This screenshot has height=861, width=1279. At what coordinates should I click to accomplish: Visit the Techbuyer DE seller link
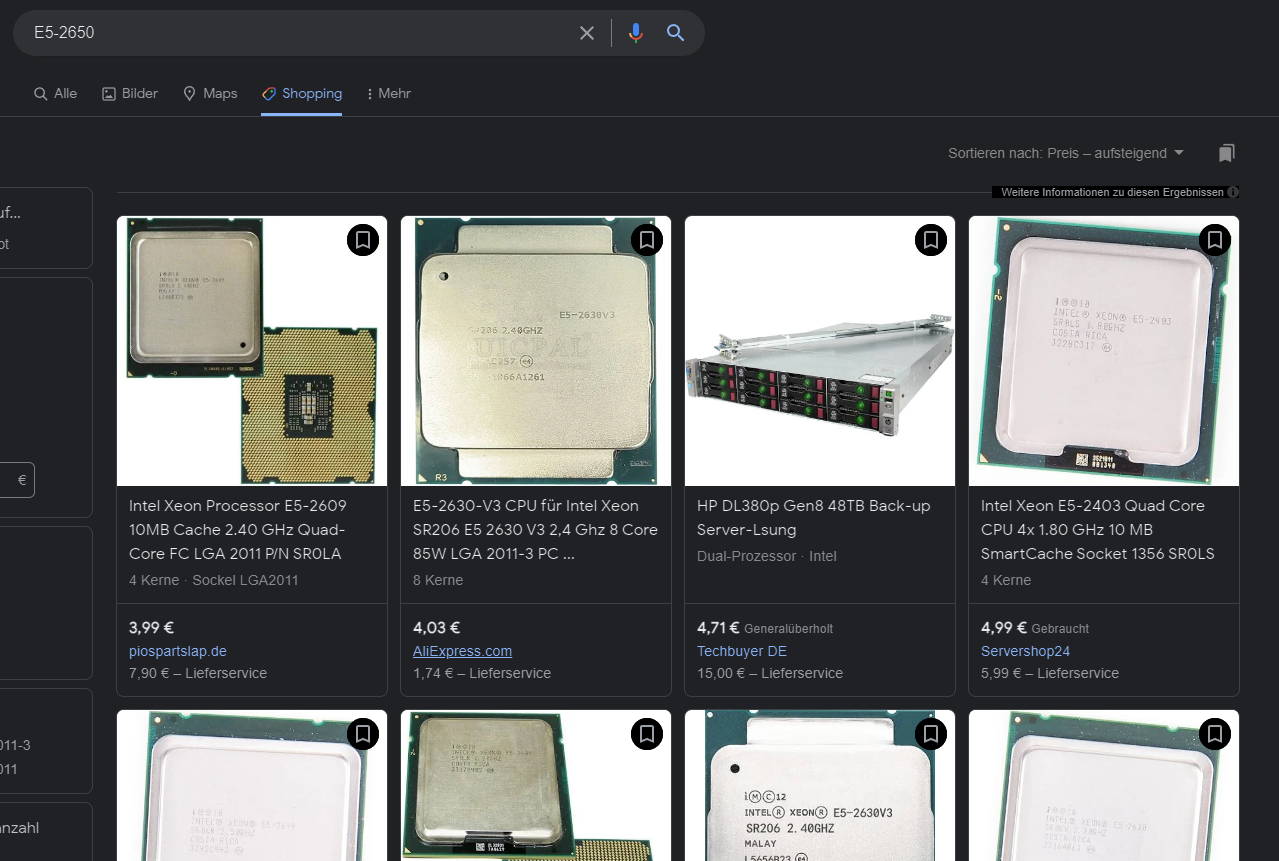pyautogui.click(x=742, y=651)
